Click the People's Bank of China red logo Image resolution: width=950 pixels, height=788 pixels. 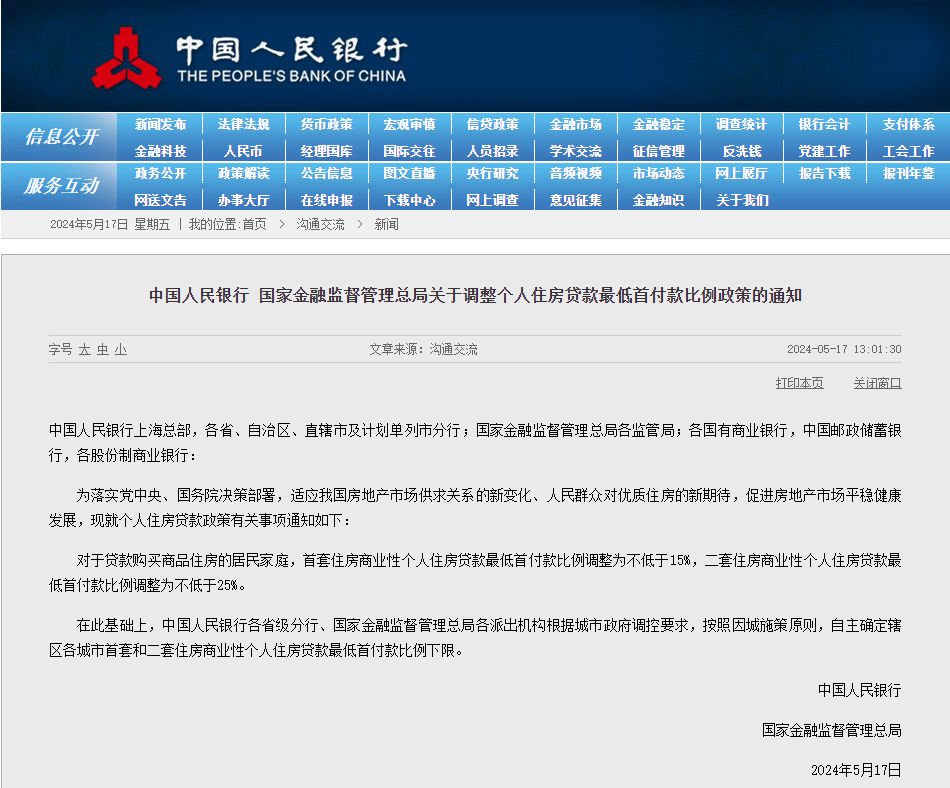(x=126, y=59)
